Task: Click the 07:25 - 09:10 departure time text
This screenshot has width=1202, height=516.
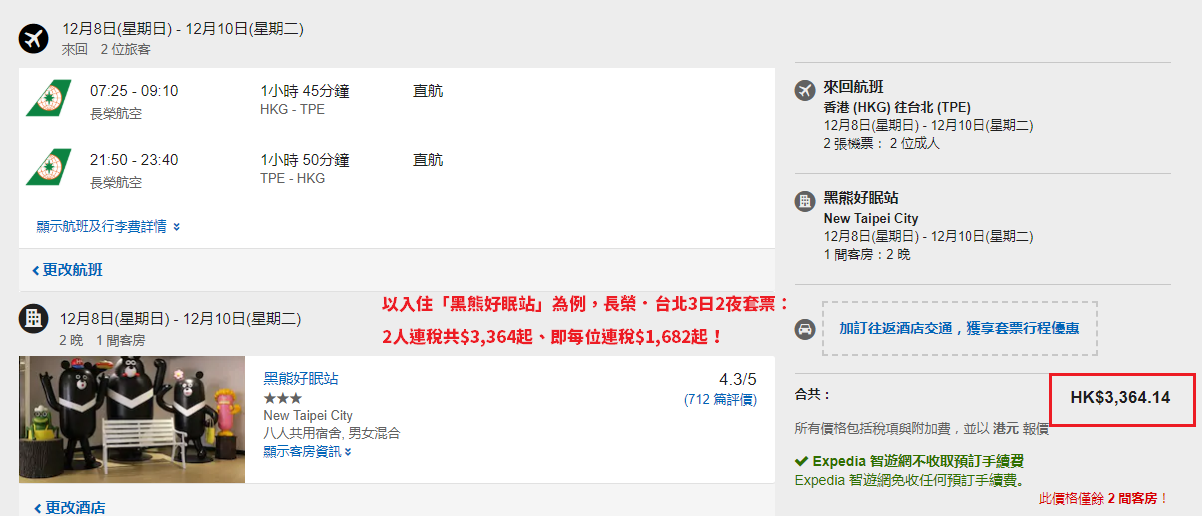Action: [134, 91]
